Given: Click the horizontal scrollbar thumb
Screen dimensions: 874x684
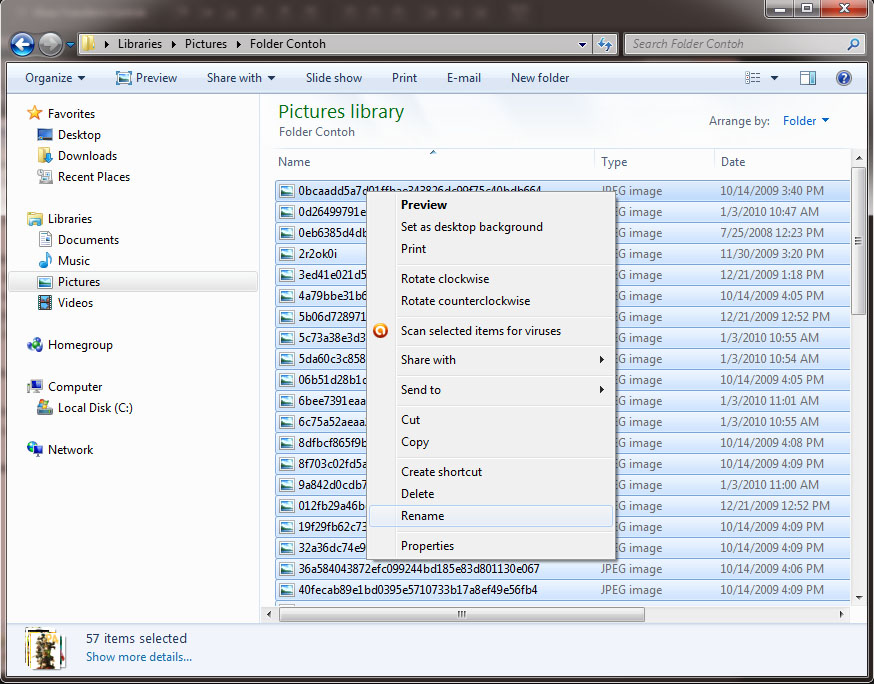Looking at the screenshot, I should 460,614.
